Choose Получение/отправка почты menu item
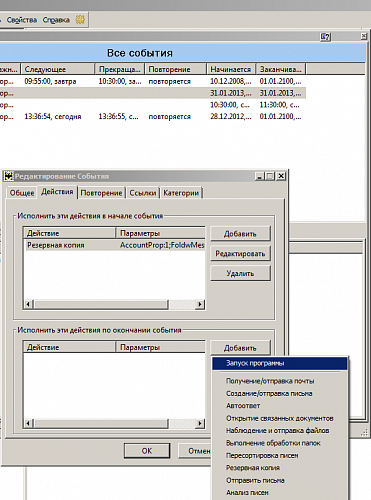371x500 pixels. [280, 381]
